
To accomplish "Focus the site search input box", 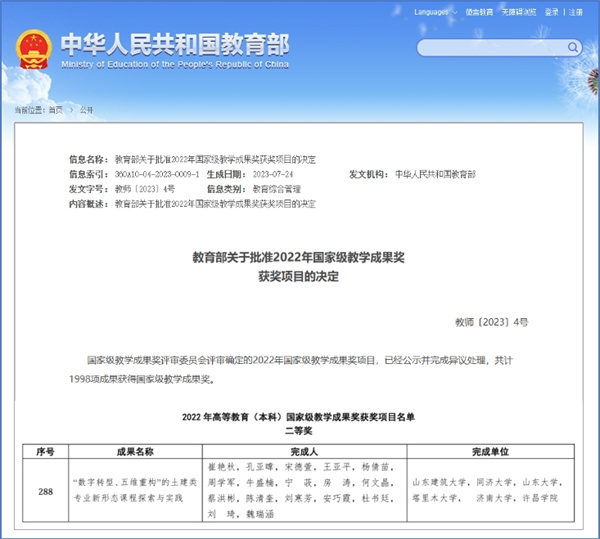I will pos(490,47).
